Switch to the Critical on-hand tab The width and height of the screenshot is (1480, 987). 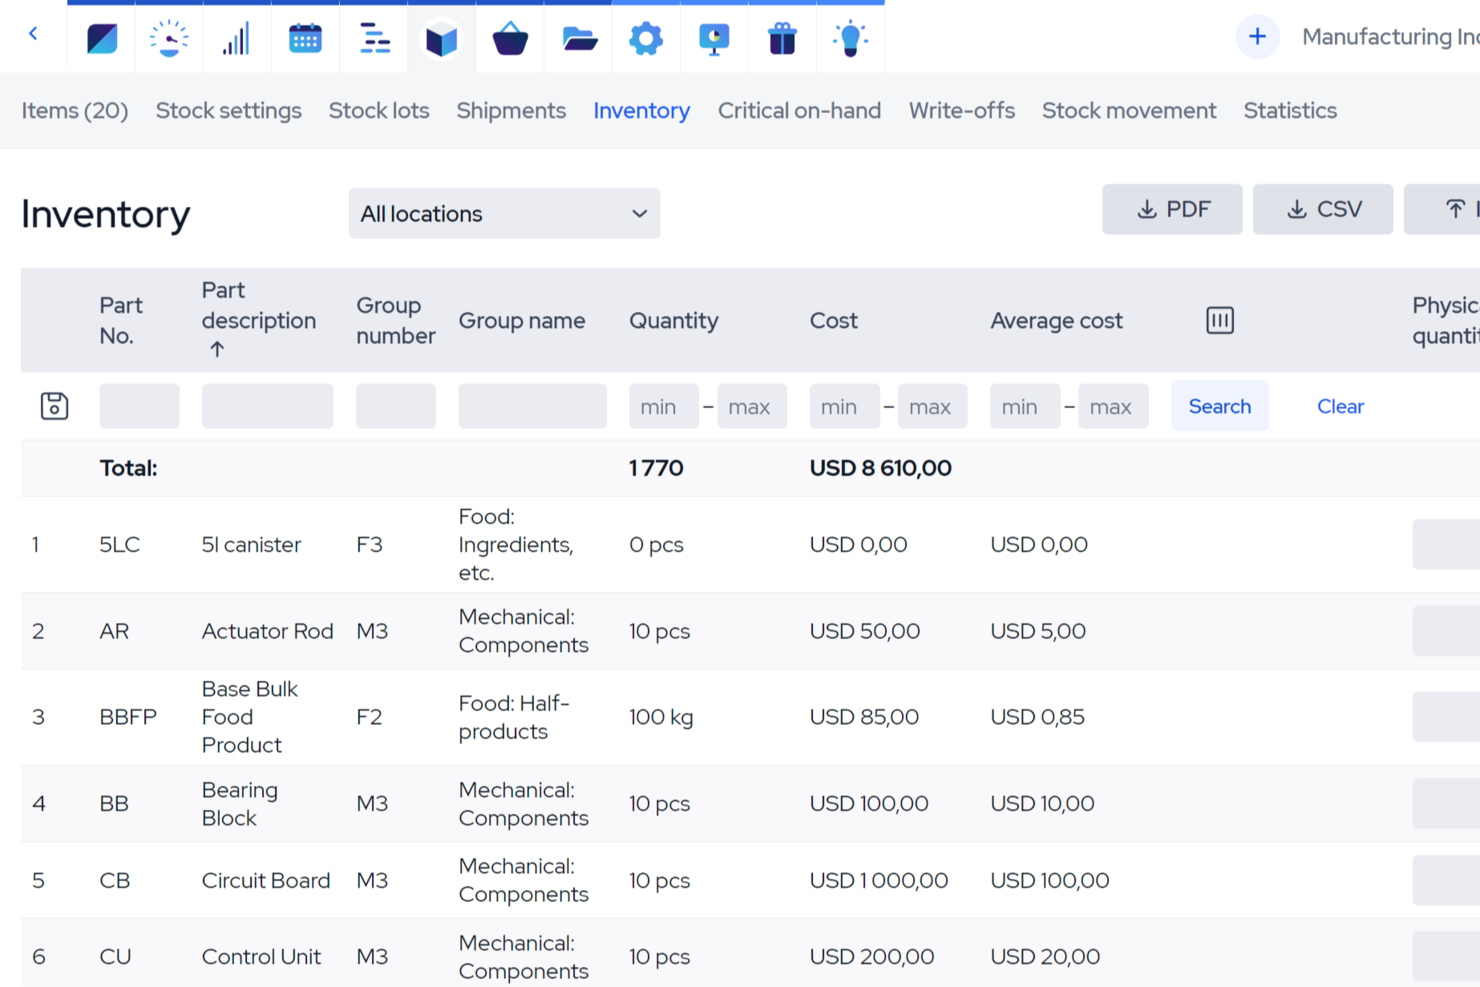799,110
